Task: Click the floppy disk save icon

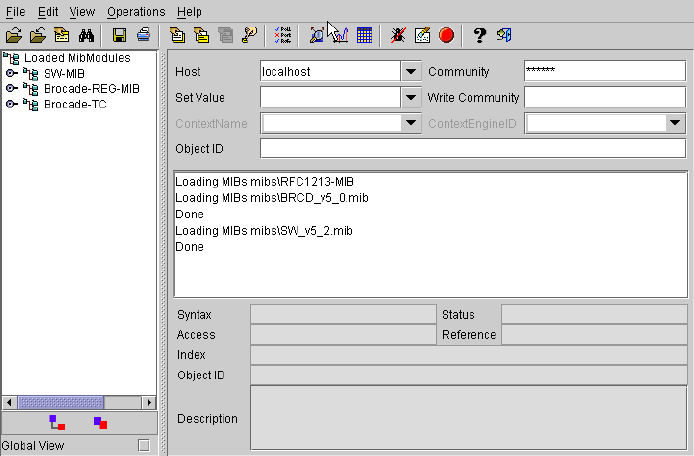Action: pyautogui.click(x=119, y=35)
